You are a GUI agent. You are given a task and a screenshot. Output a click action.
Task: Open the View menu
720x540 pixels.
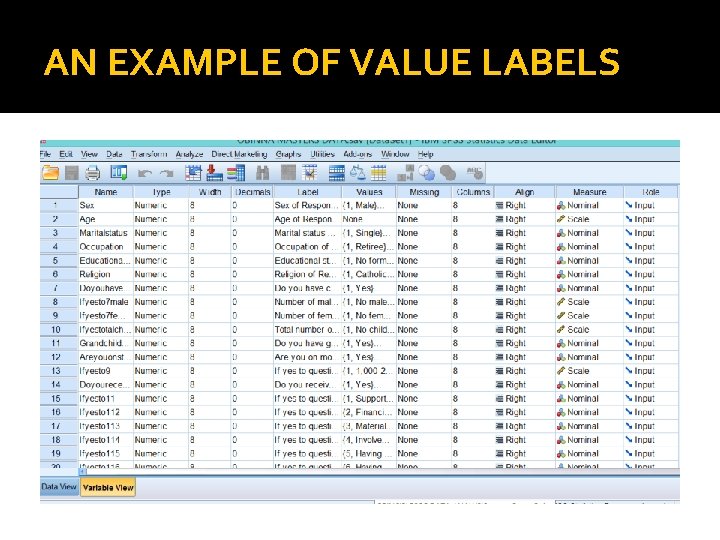tap(90, 154)
